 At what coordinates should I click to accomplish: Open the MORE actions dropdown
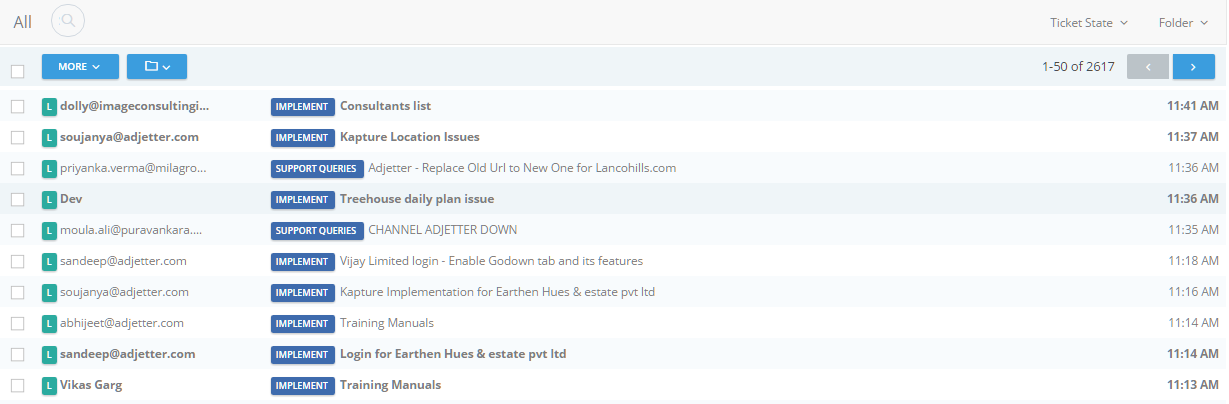[80, 66]
